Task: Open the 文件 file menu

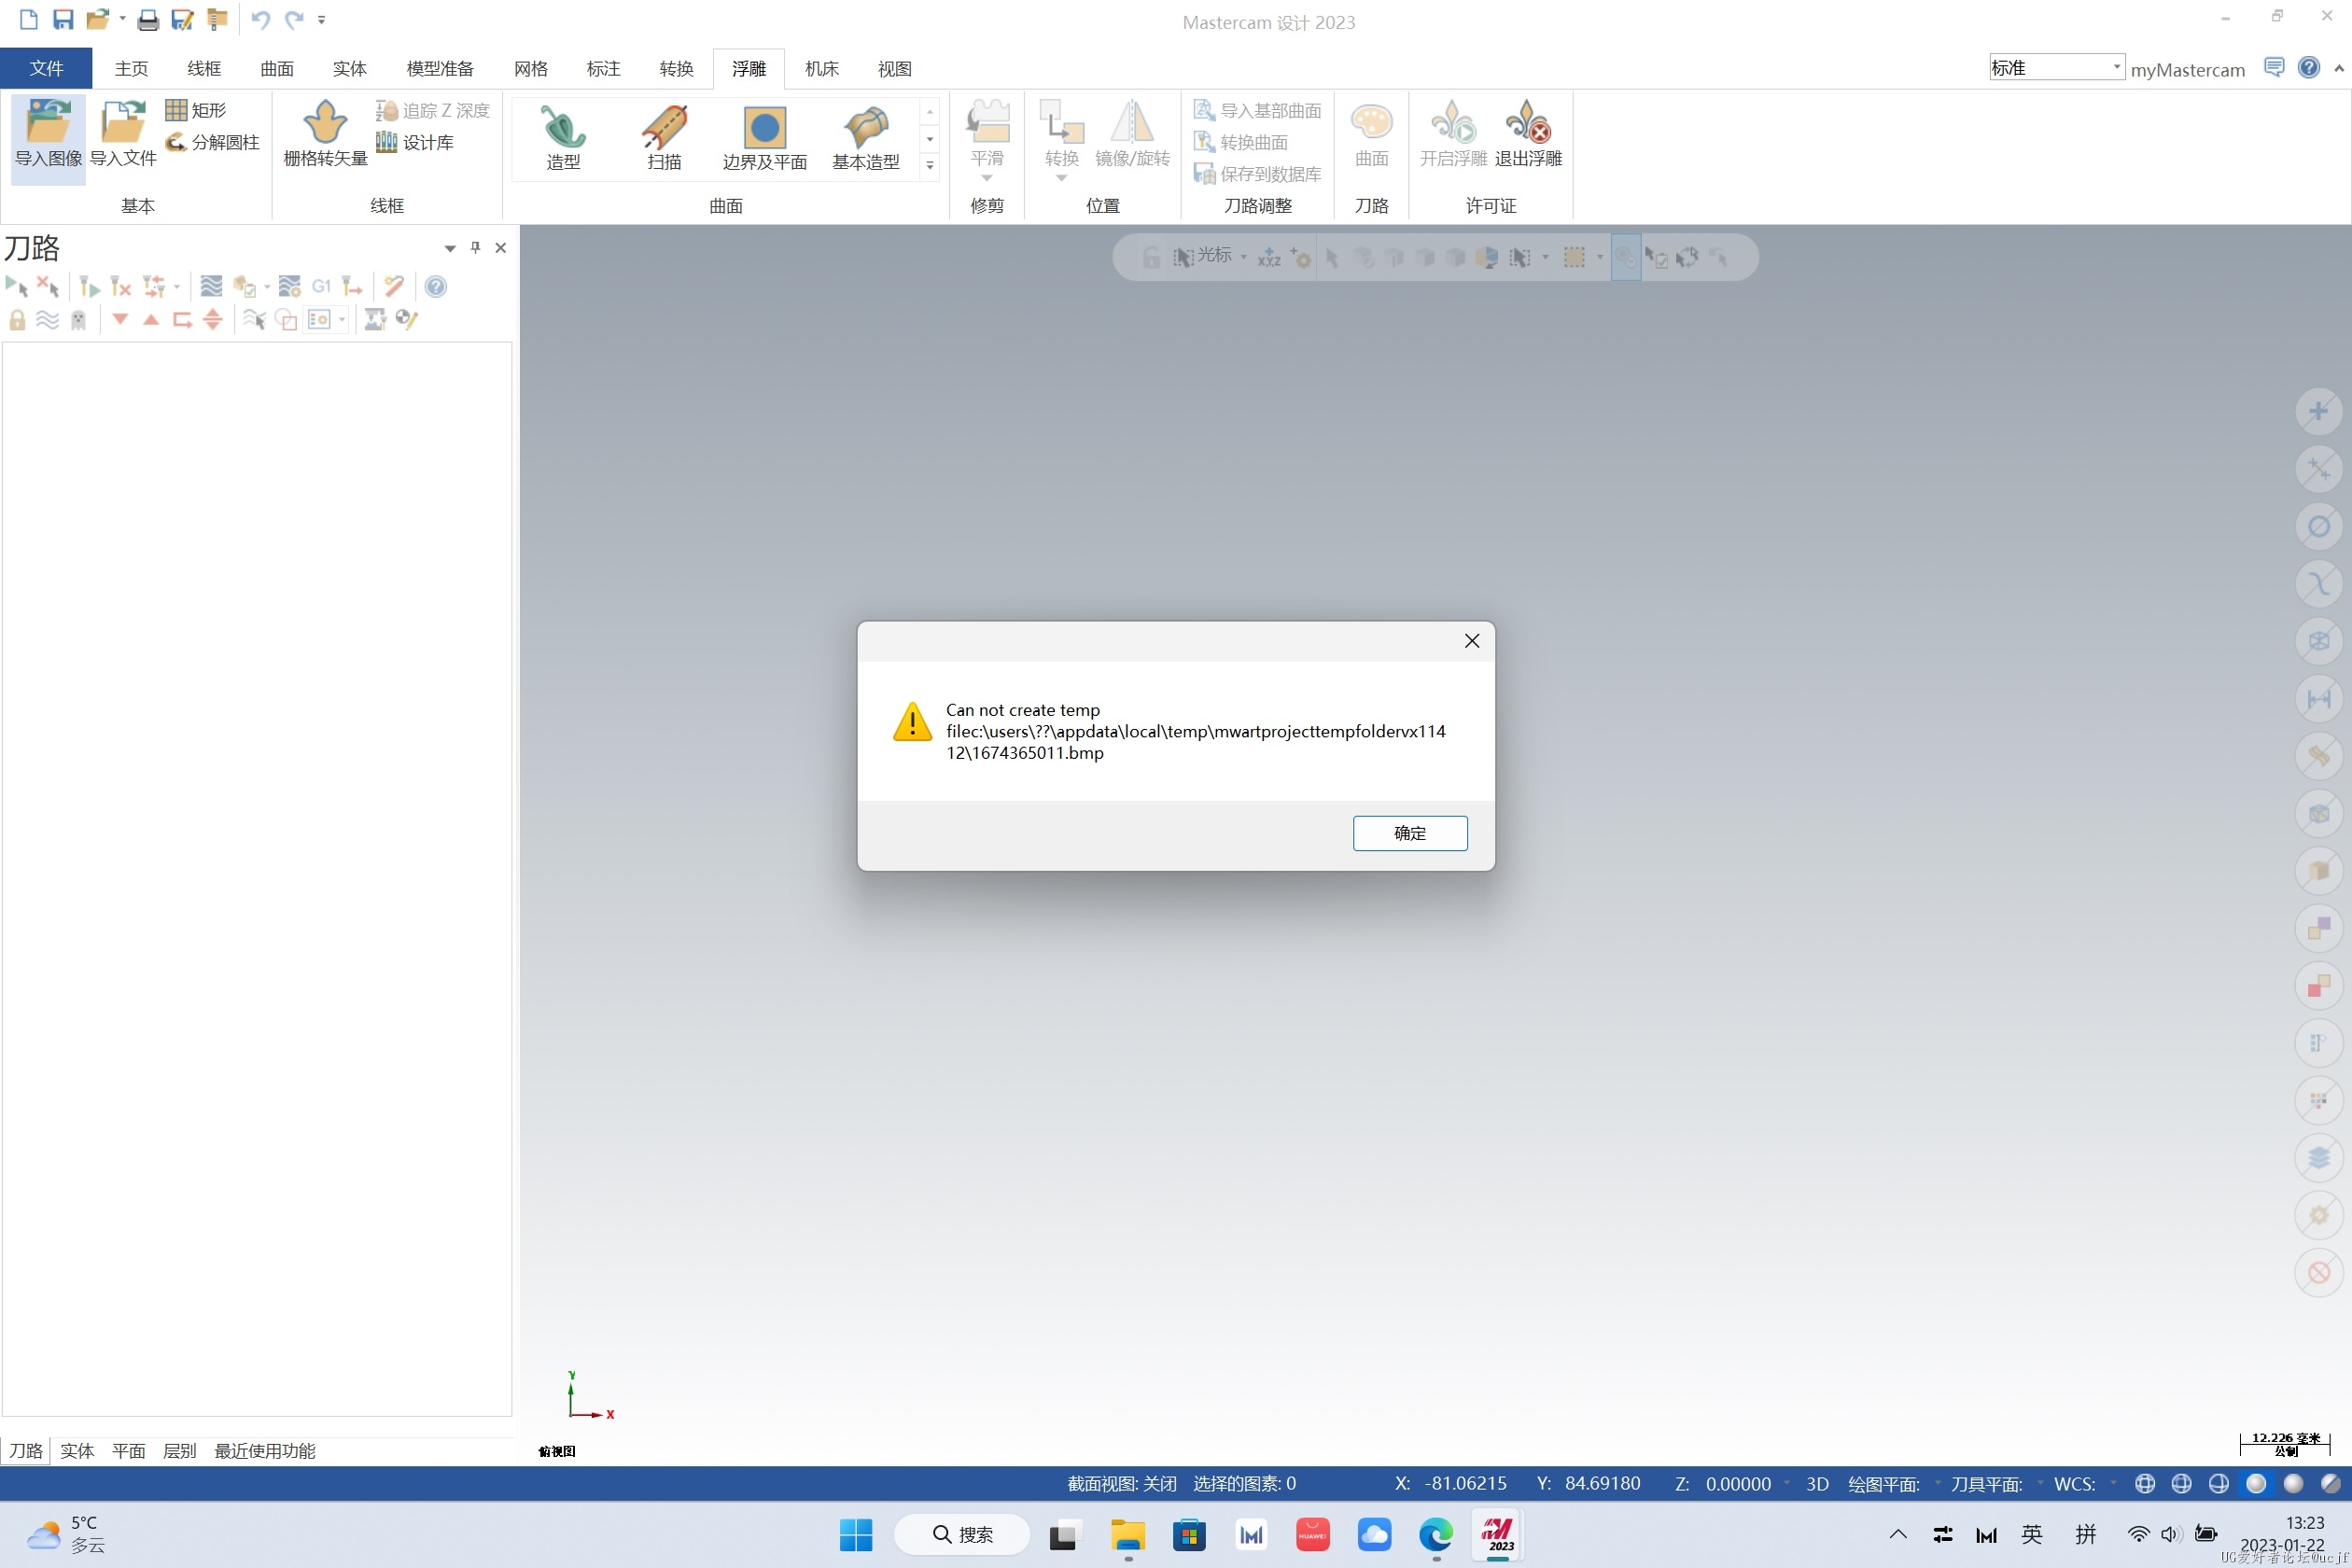Action: click(46, 68)
